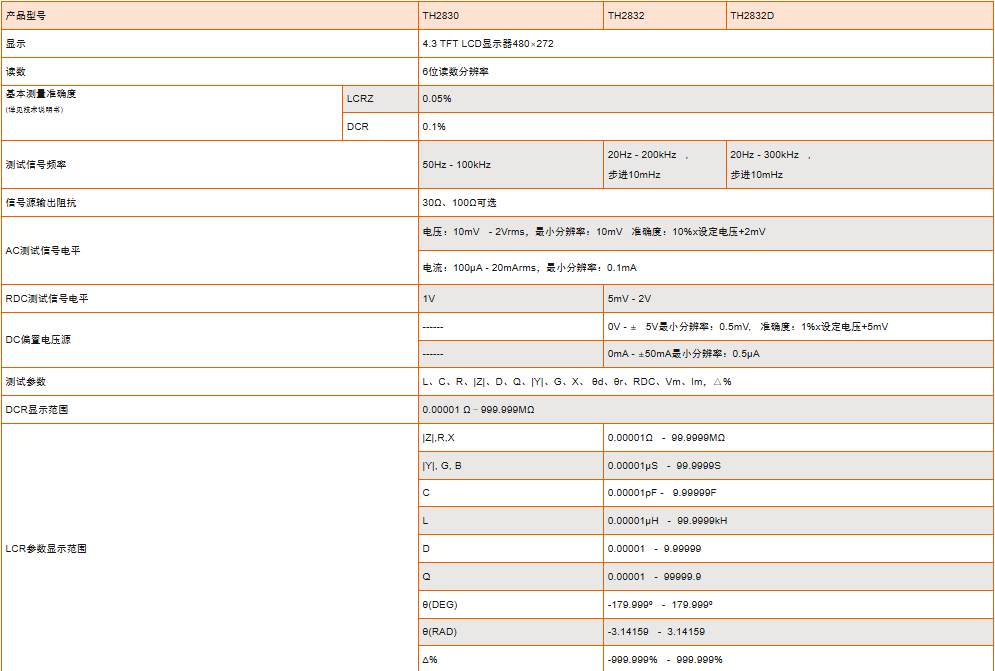Click the 测试信号频率 row label
Screen dimensions: 995x671
pos(209,164)
